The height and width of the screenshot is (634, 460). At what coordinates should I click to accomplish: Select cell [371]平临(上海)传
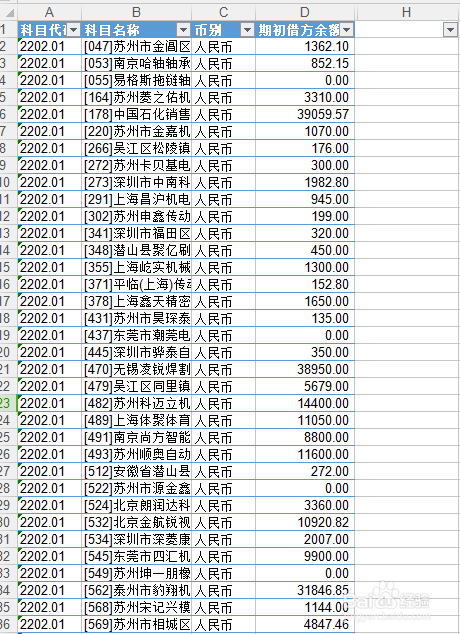coord(136,285)
